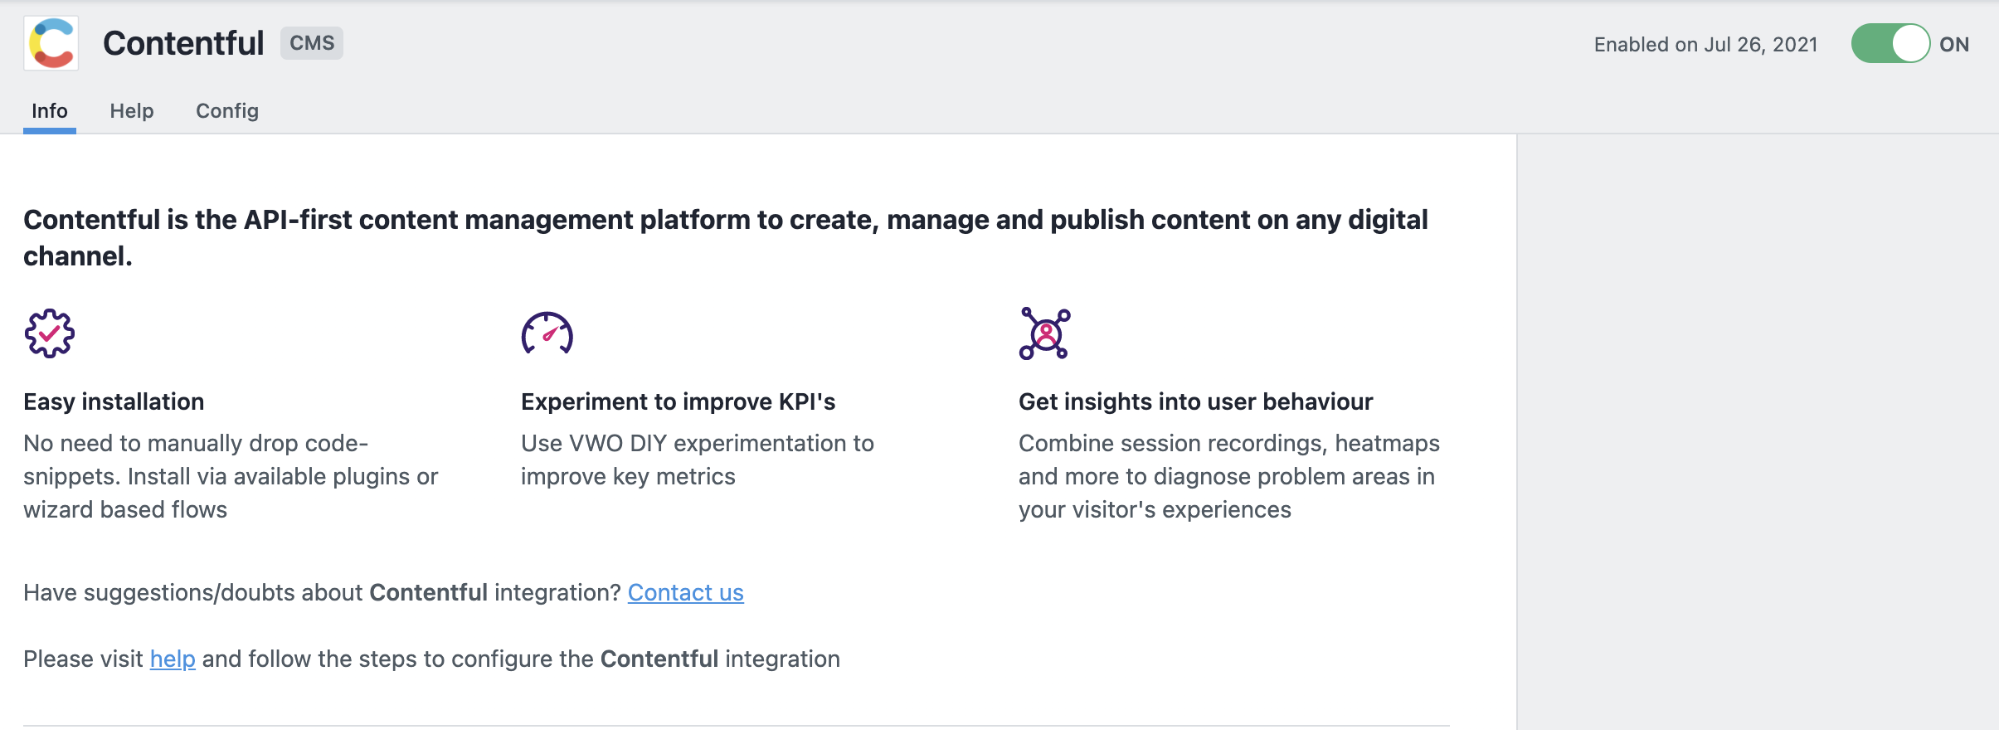
Task: Open the Help tab
Action: pos(132,111)
